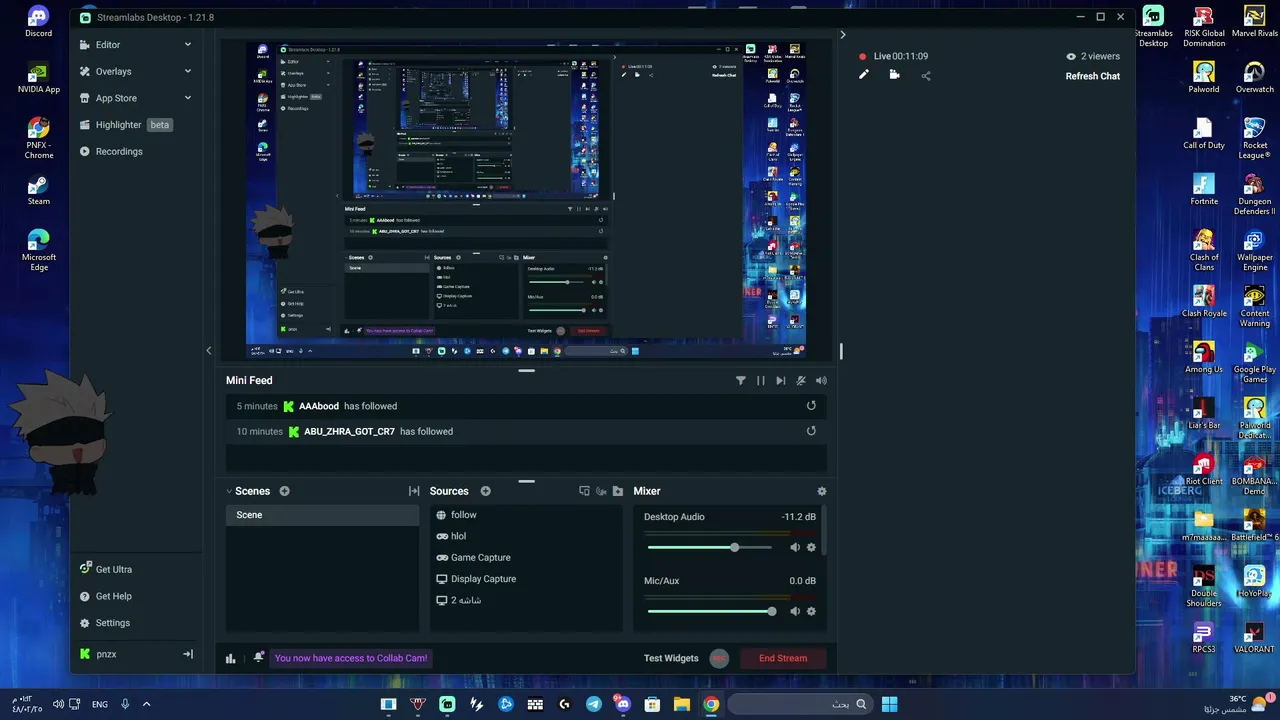Viewport: 1280px width, 720px height.
Task: Expand the Overlays dropdown chevron
Action: (x=187, y=72)
